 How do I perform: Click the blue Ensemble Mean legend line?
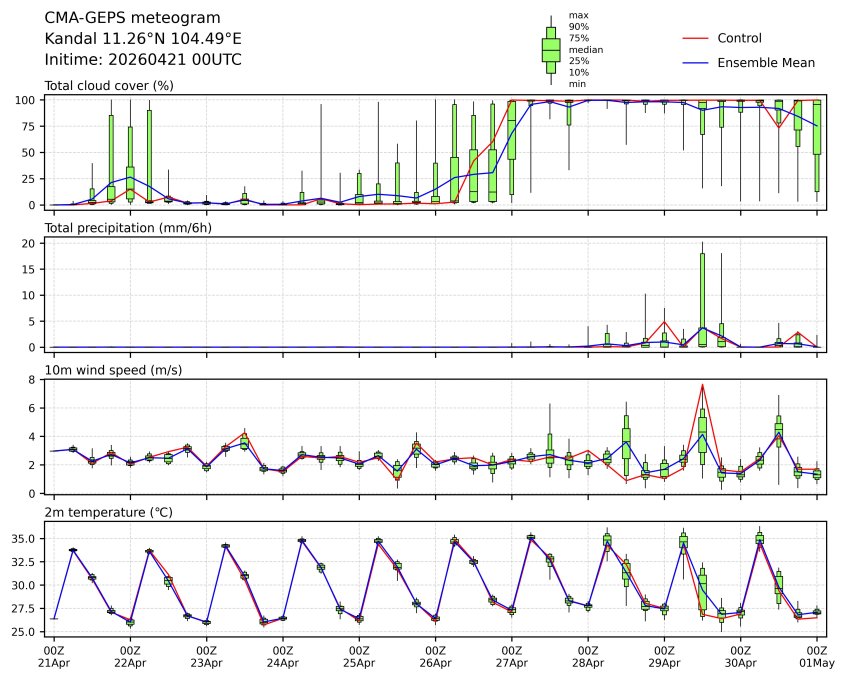pyautogui.click(x=695, y=63)
